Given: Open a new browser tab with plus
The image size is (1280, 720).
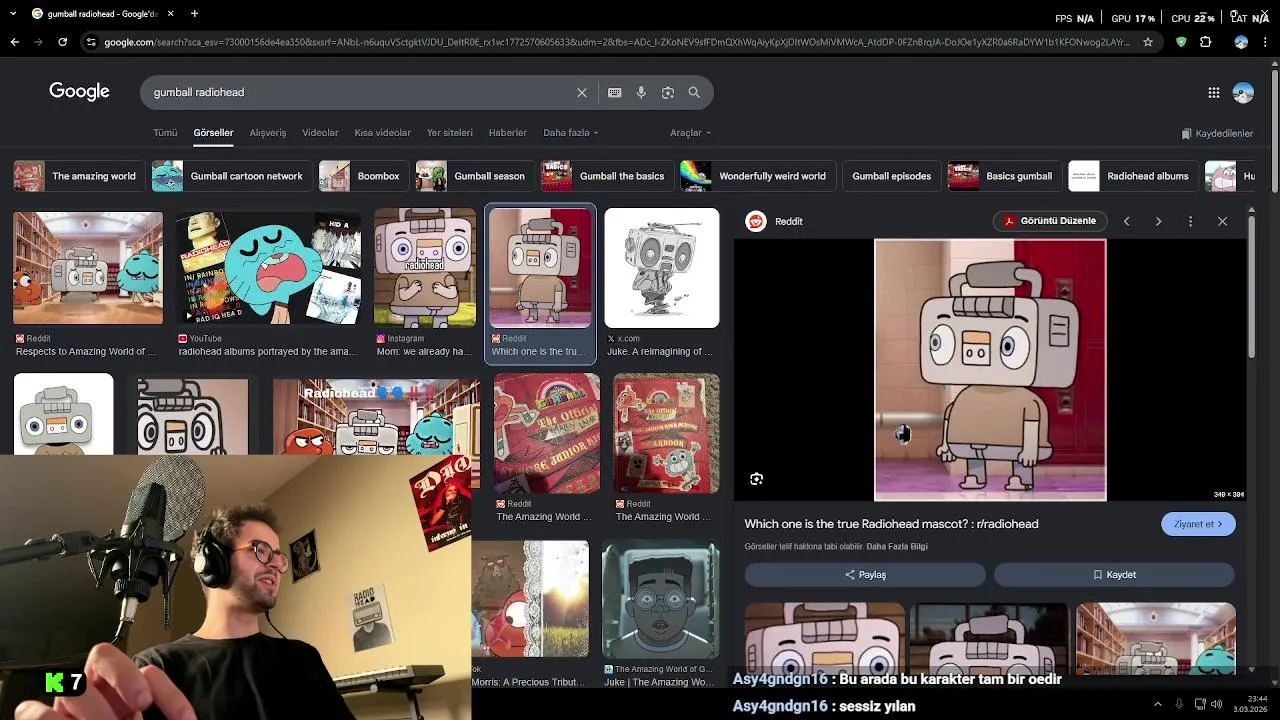Looking at the screenshot, I should [194, 13].
